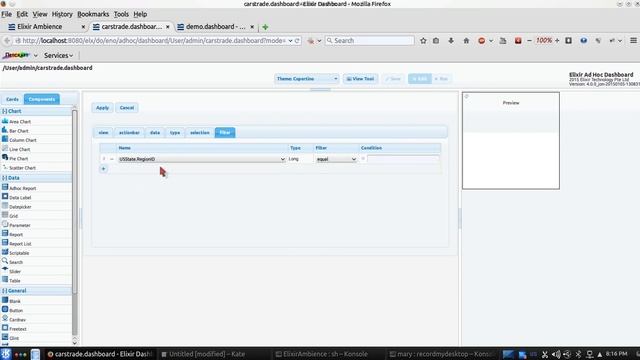
Task: Switch to the data tab
Action: pos(155,133)
